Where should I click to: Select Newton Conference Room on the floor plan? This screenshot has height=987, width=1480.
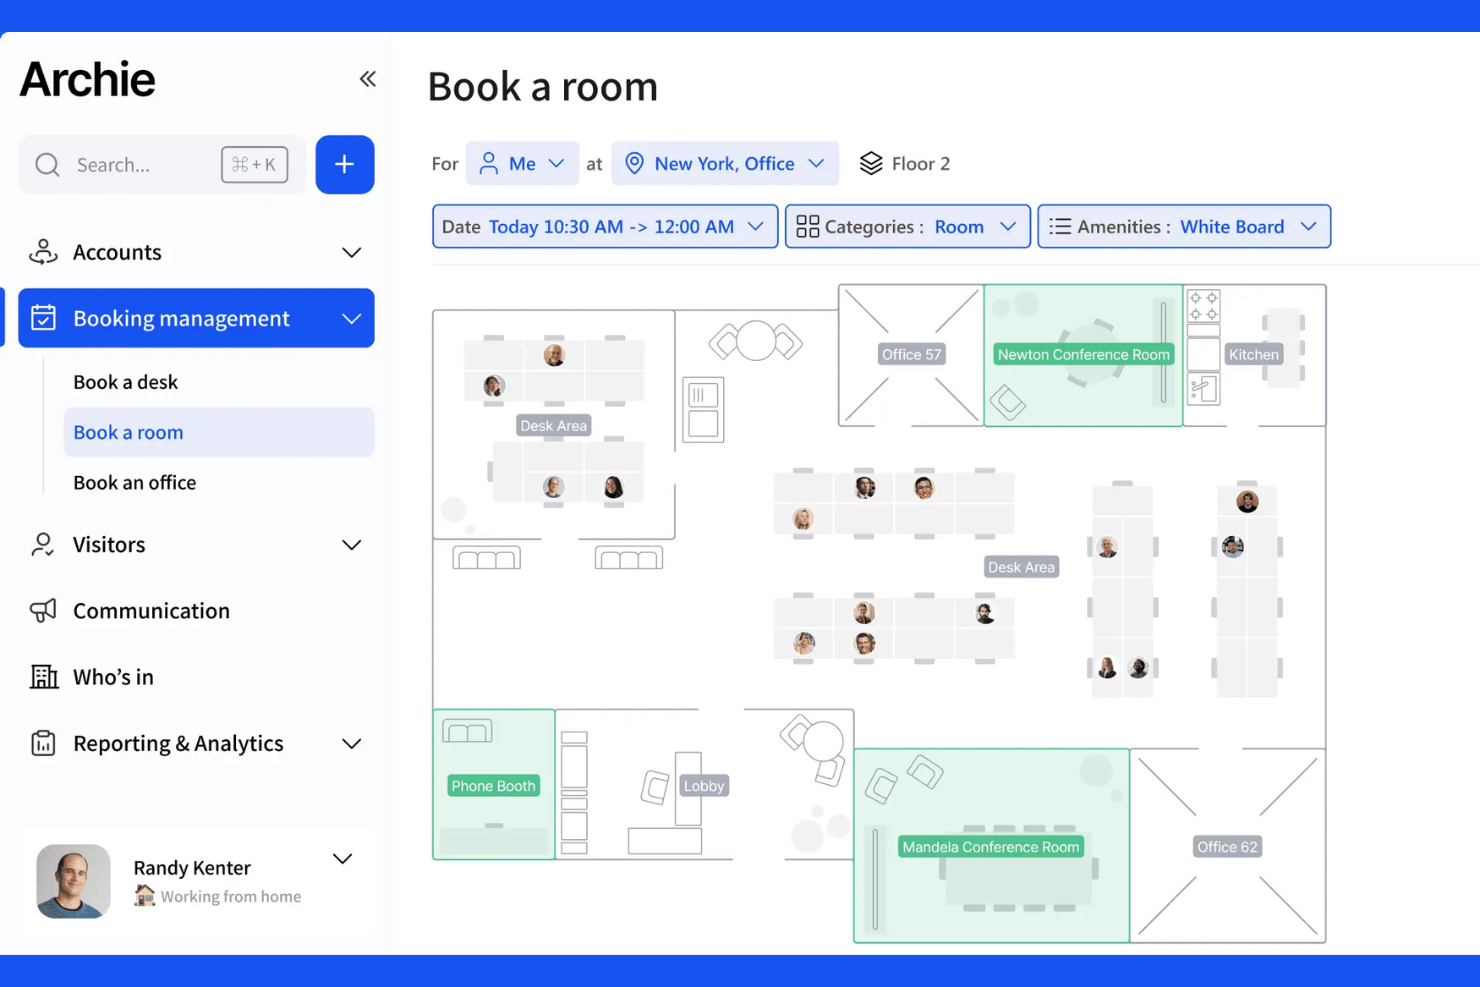(1083, 355)
